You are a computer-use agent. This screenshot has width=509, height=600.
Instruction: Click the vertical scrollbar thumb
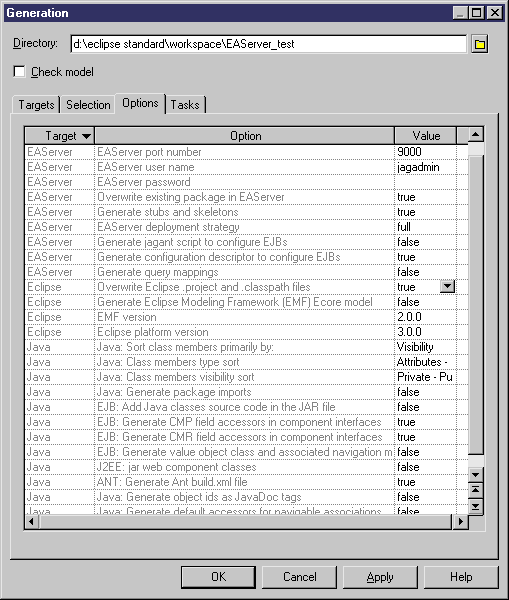tap(476, 305)
